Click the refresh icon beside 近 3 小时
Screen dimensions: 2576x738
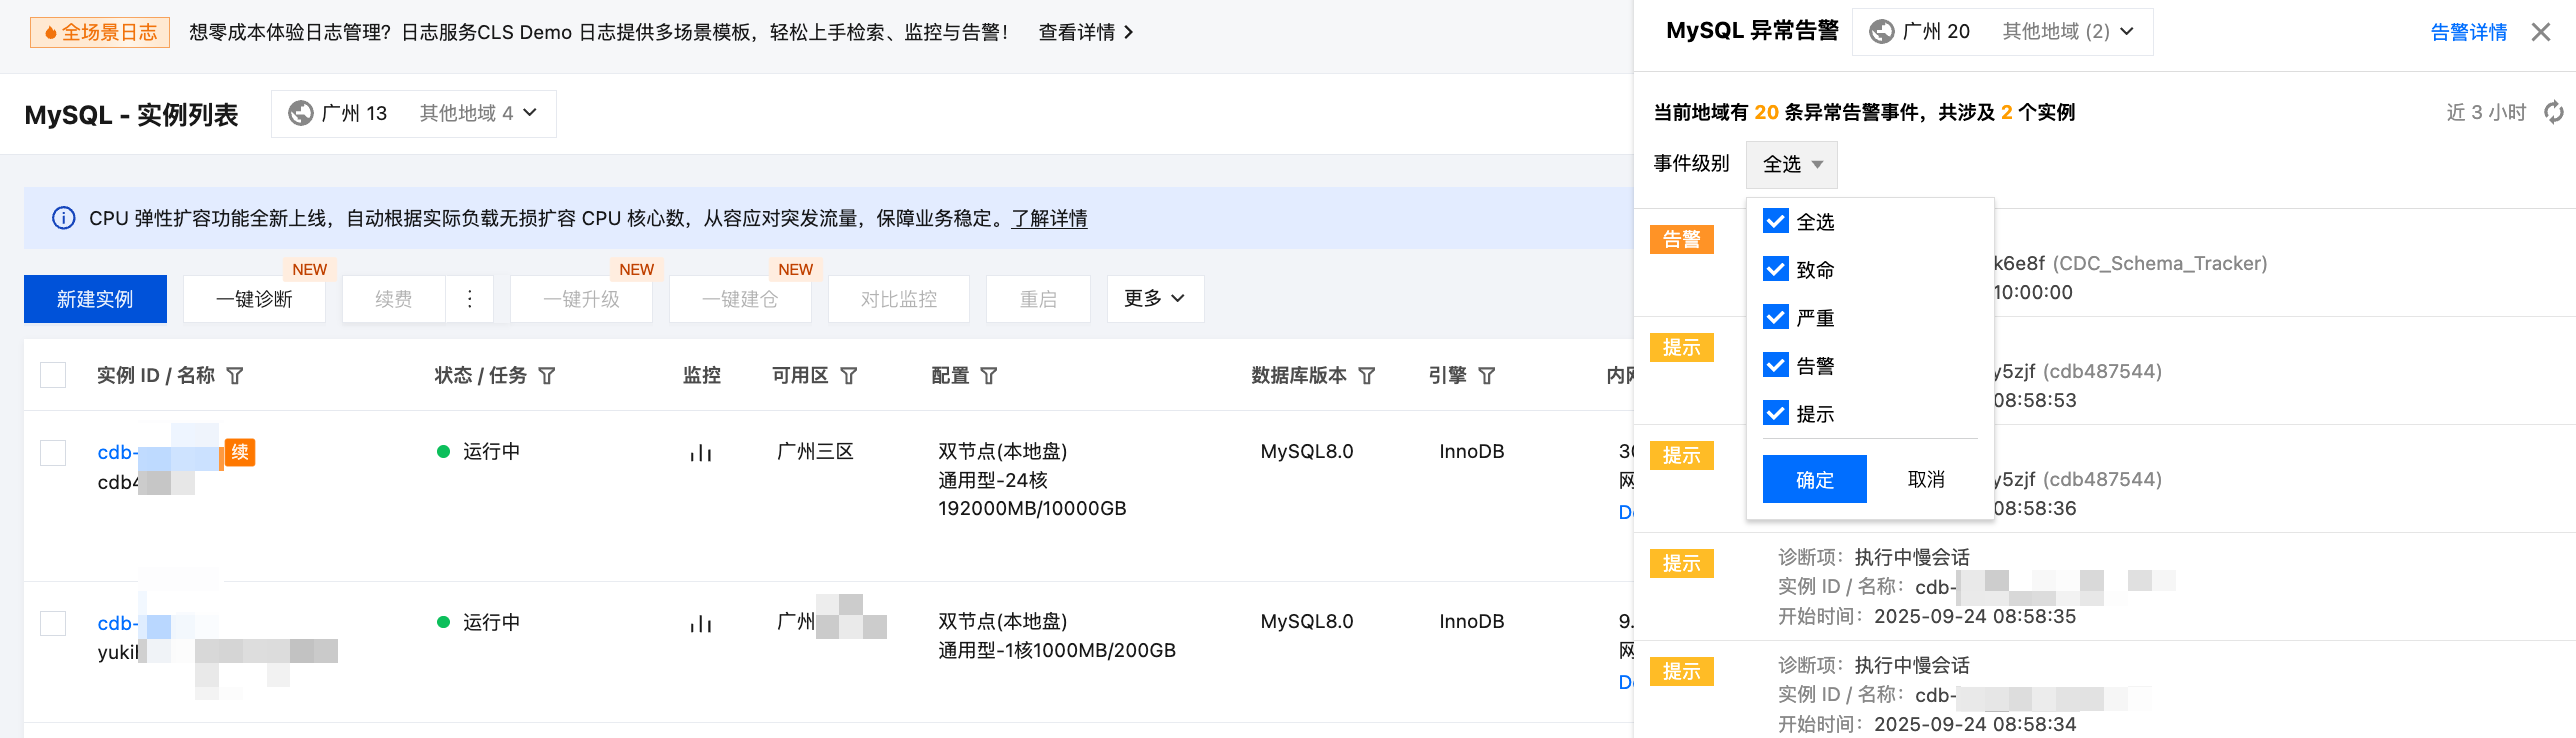2553,112
